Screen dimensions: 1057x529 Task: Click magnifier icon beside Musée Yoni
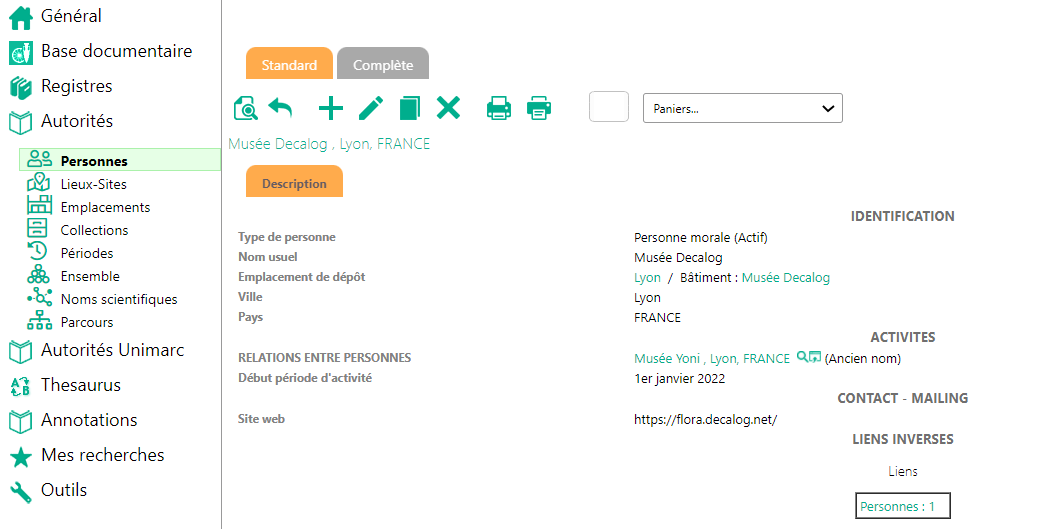[802, 356]
